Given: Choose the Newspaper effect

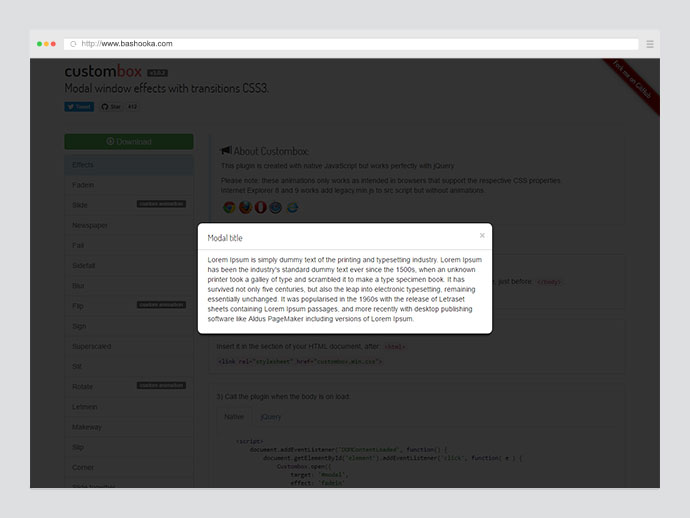Looking at the screenshot, I should 129,225.
